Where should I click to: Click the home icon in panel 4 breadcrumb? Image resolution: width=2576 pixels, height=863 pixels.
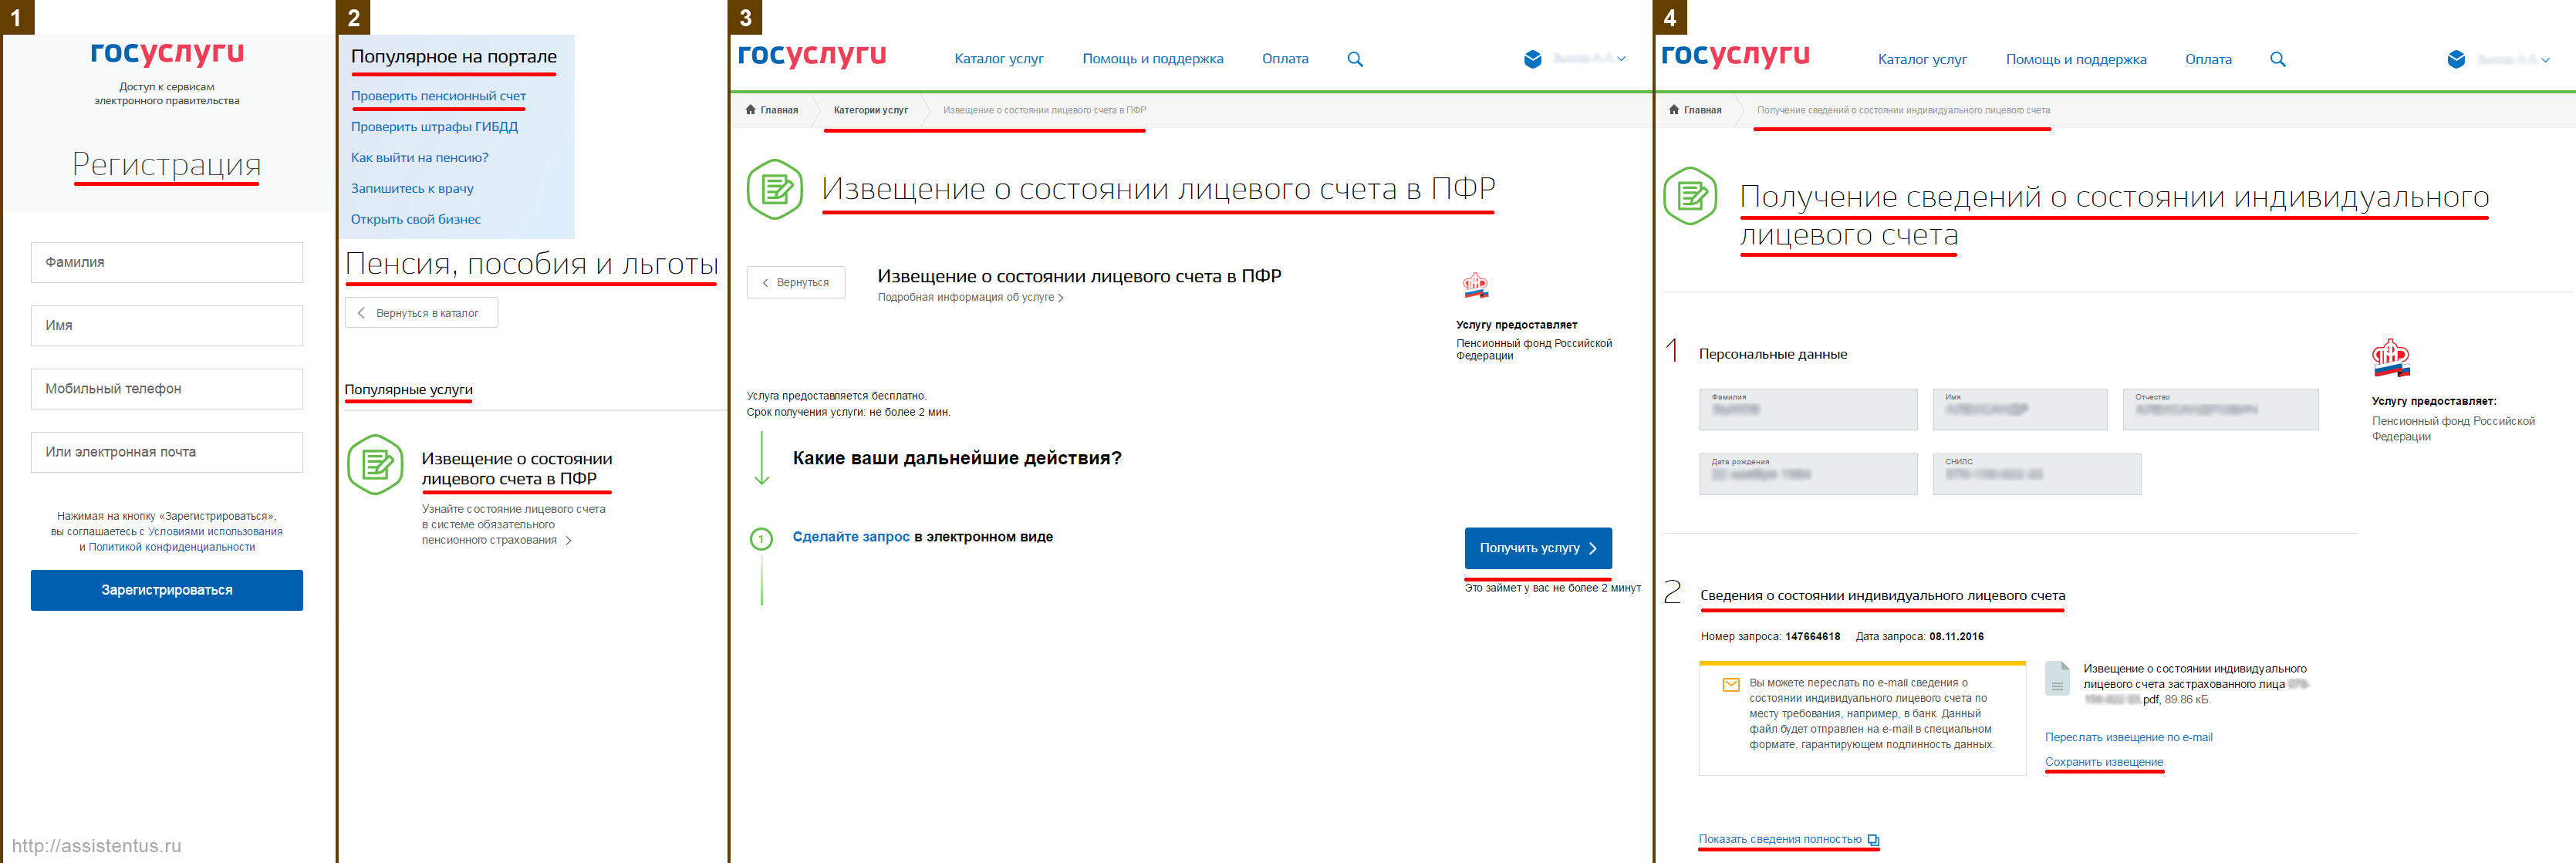pos(1674,110)
